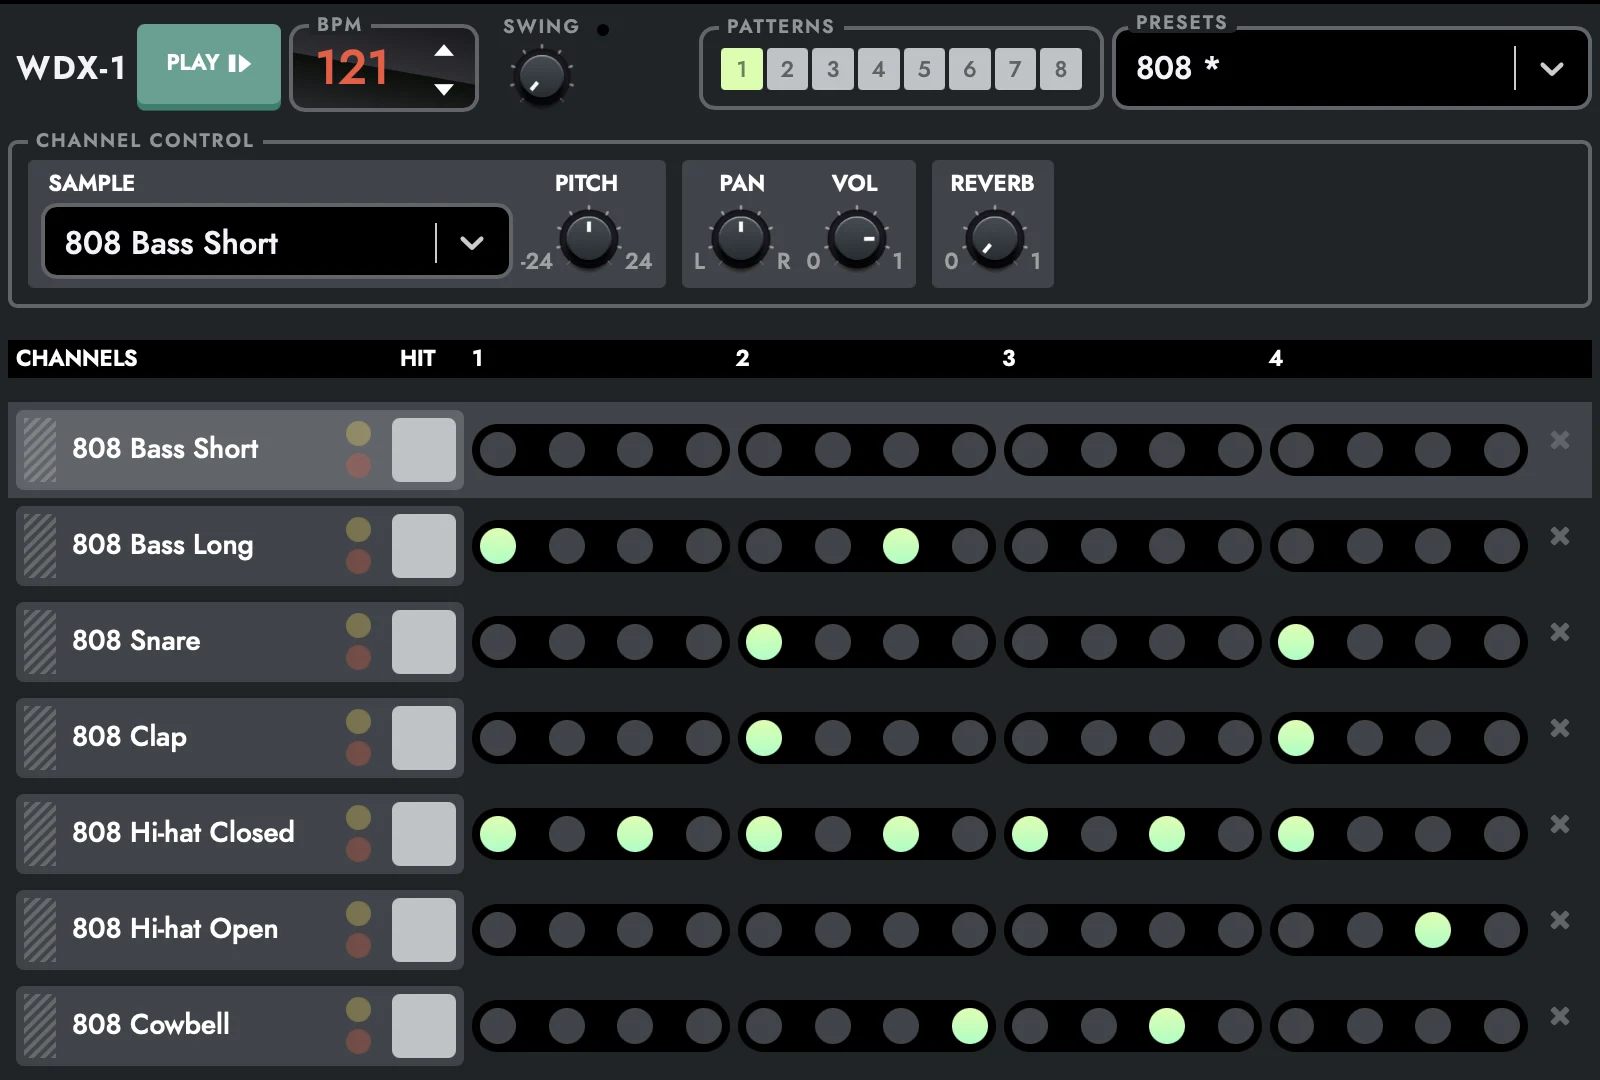Delete the 808 Hi-hat Open channel
The height and width of the screenshot is (1080, 1600).
[x=1559, y=920]
